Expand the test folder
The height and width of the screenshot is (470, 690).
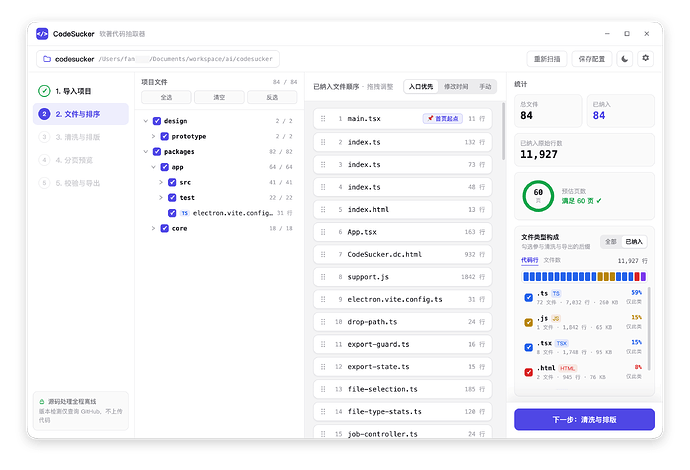[161, 198]
